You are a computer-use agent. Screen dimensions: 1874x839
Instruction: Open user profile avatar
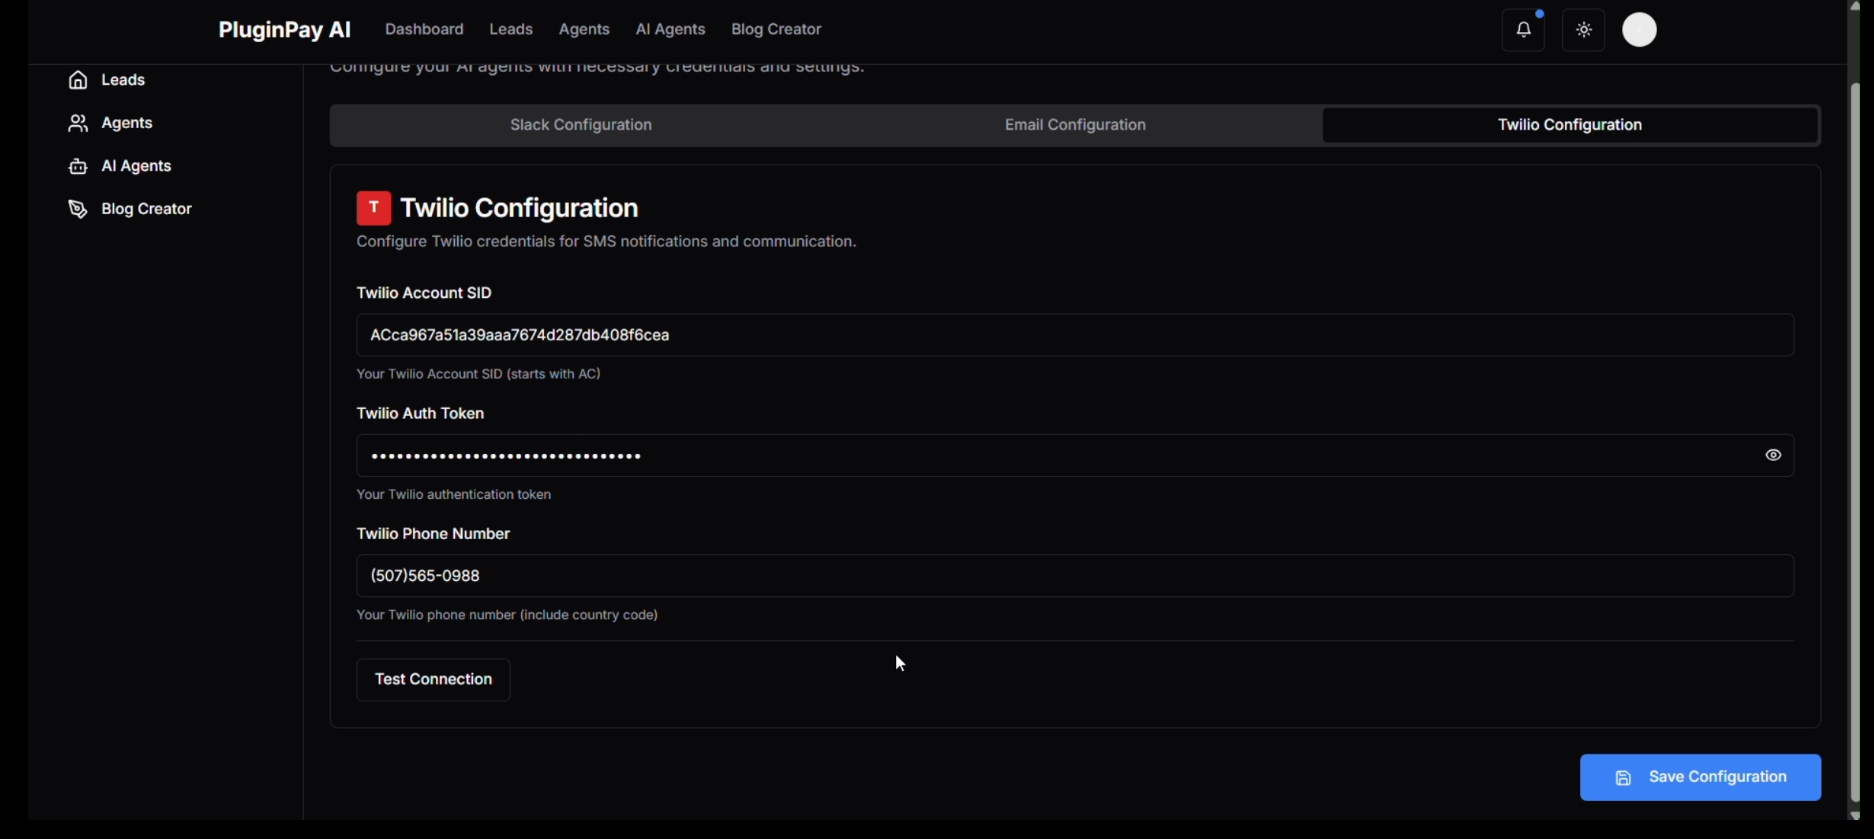click(1639, 30)
